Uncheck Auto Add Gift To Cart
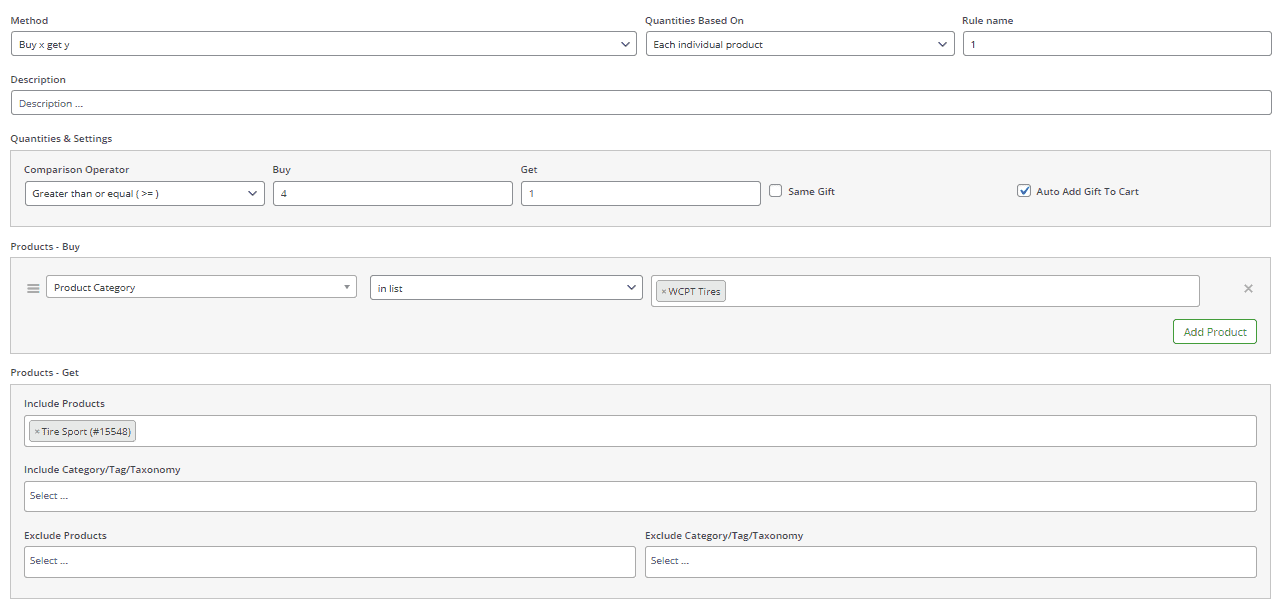The height and width of the screenshot is (614, 1278). (x=1024, y=191)
